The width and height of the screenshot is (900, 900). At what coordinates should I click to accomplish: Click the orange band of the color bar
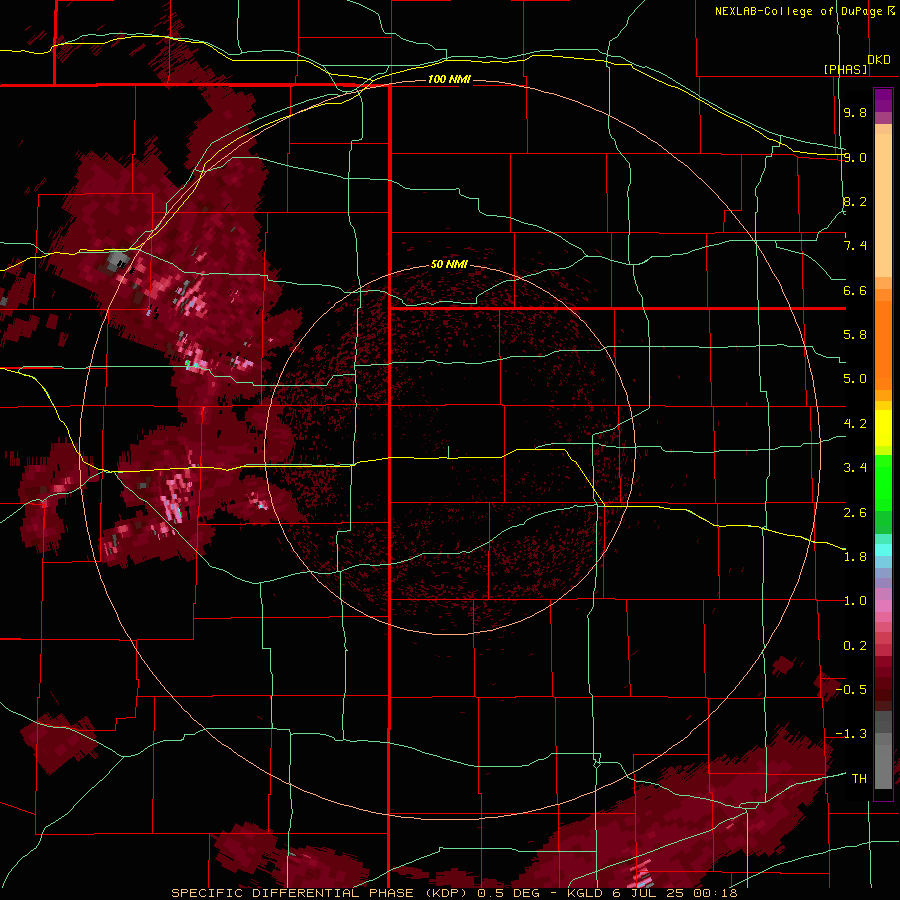pyautogui.click(x=883, y=339)
